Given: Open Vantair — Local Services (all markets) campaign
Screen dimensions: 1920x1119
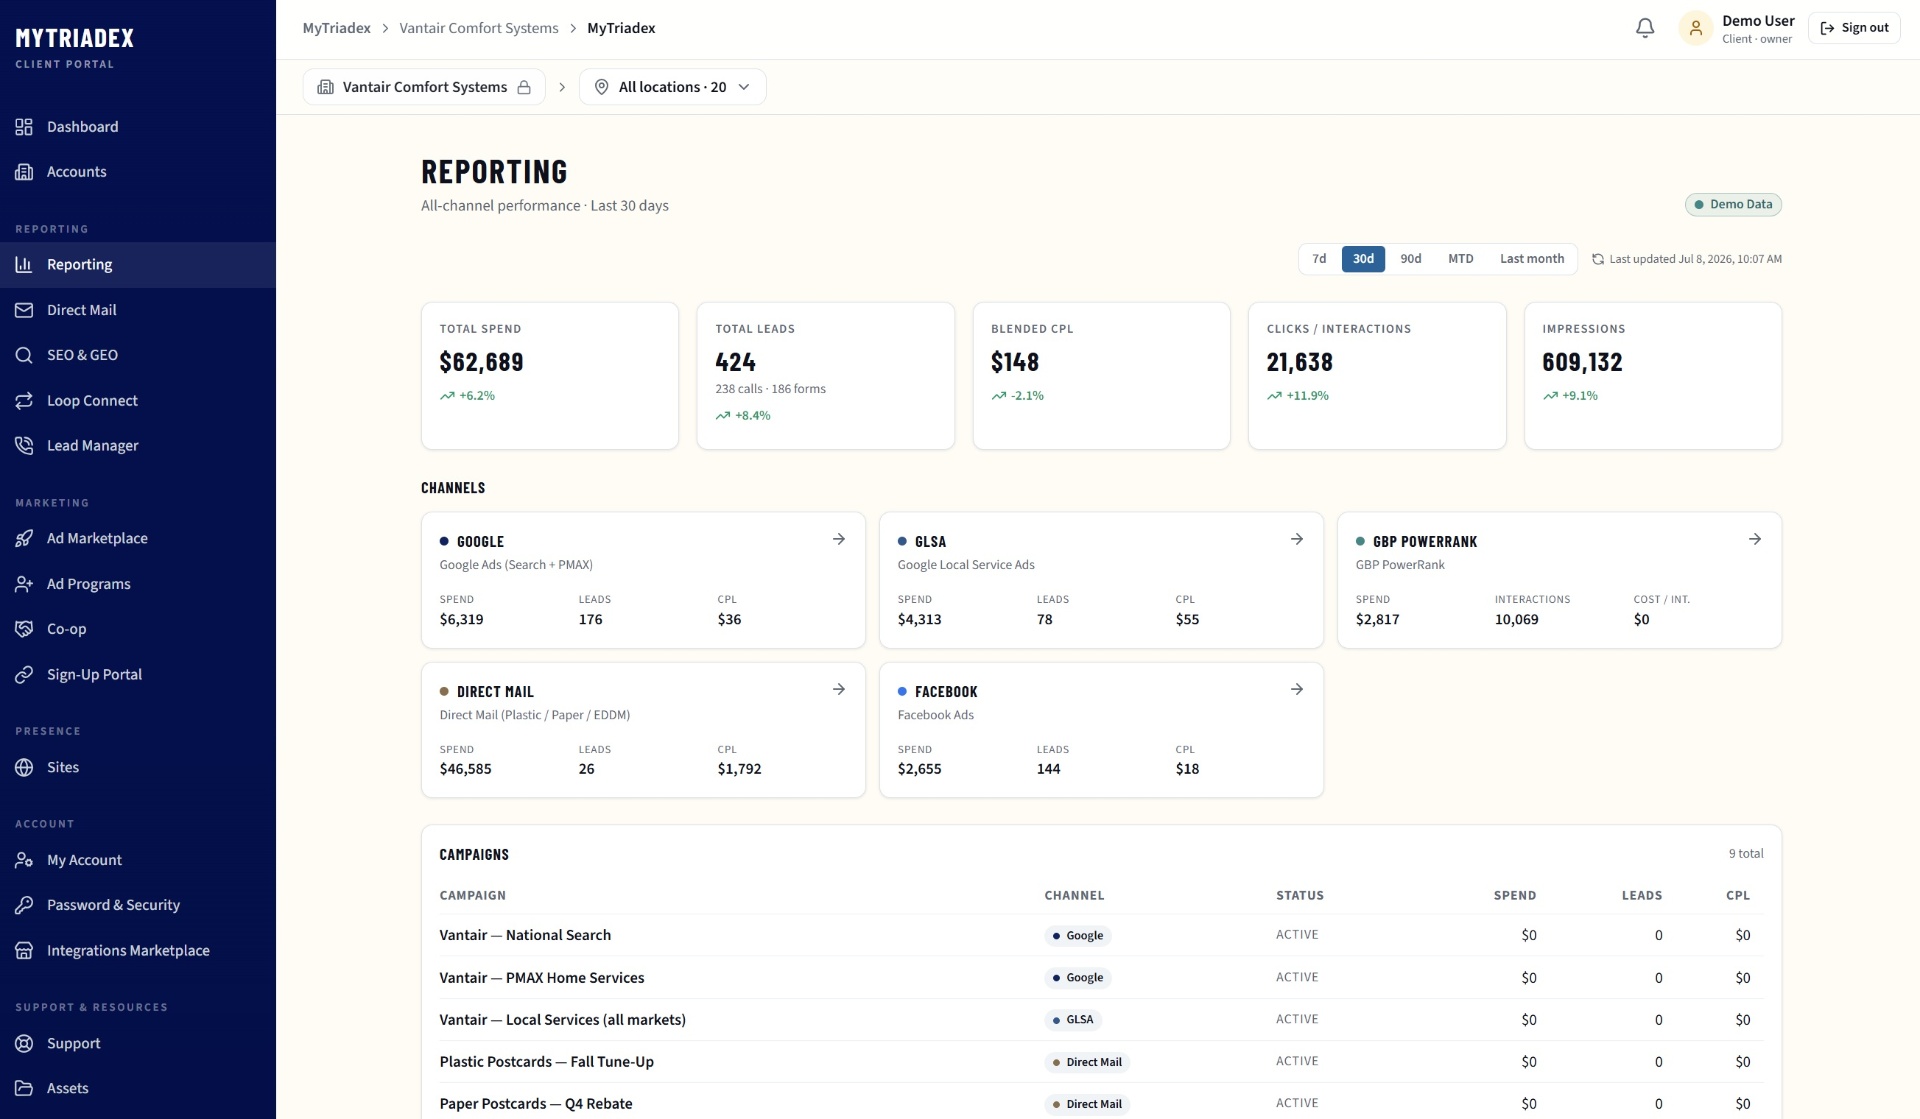Looking at the screenshot, I should coord(563,1020).
